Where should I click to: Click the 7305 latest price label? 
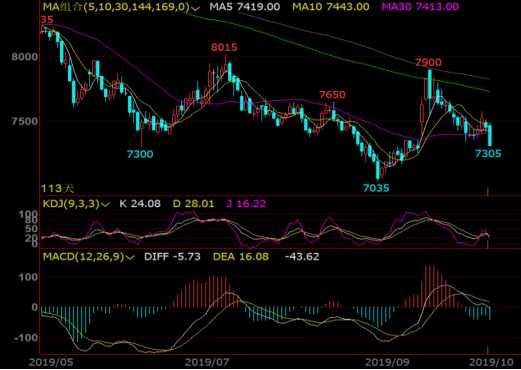tap(488, 153)
